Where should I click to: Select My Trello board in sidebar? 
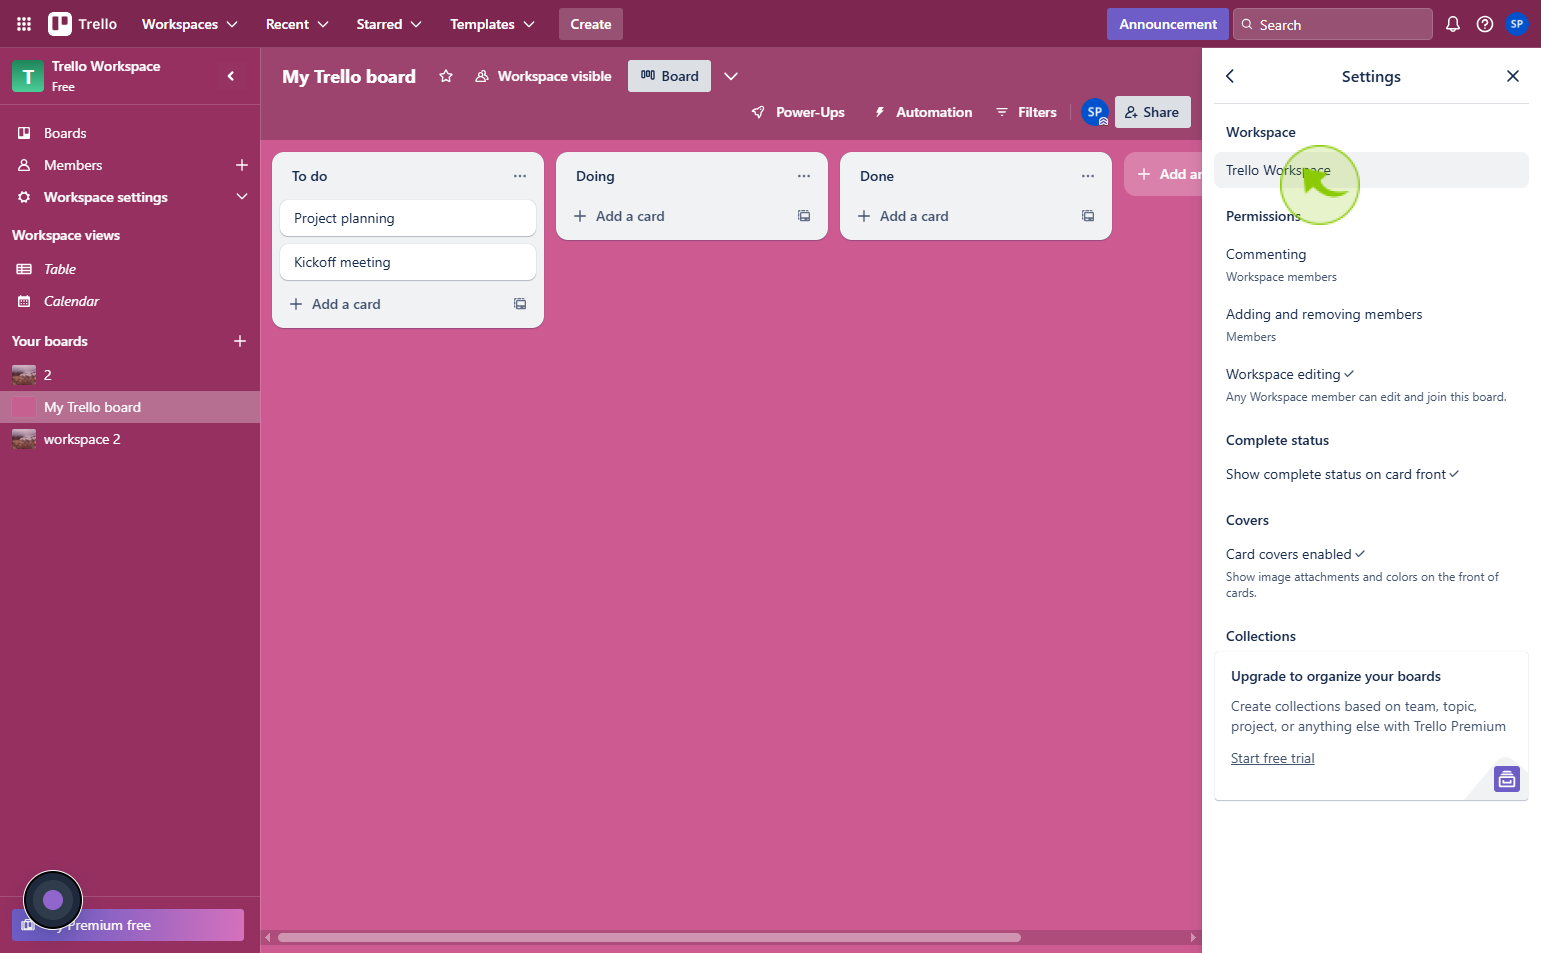pyautogui.click(x=130, y=407)
